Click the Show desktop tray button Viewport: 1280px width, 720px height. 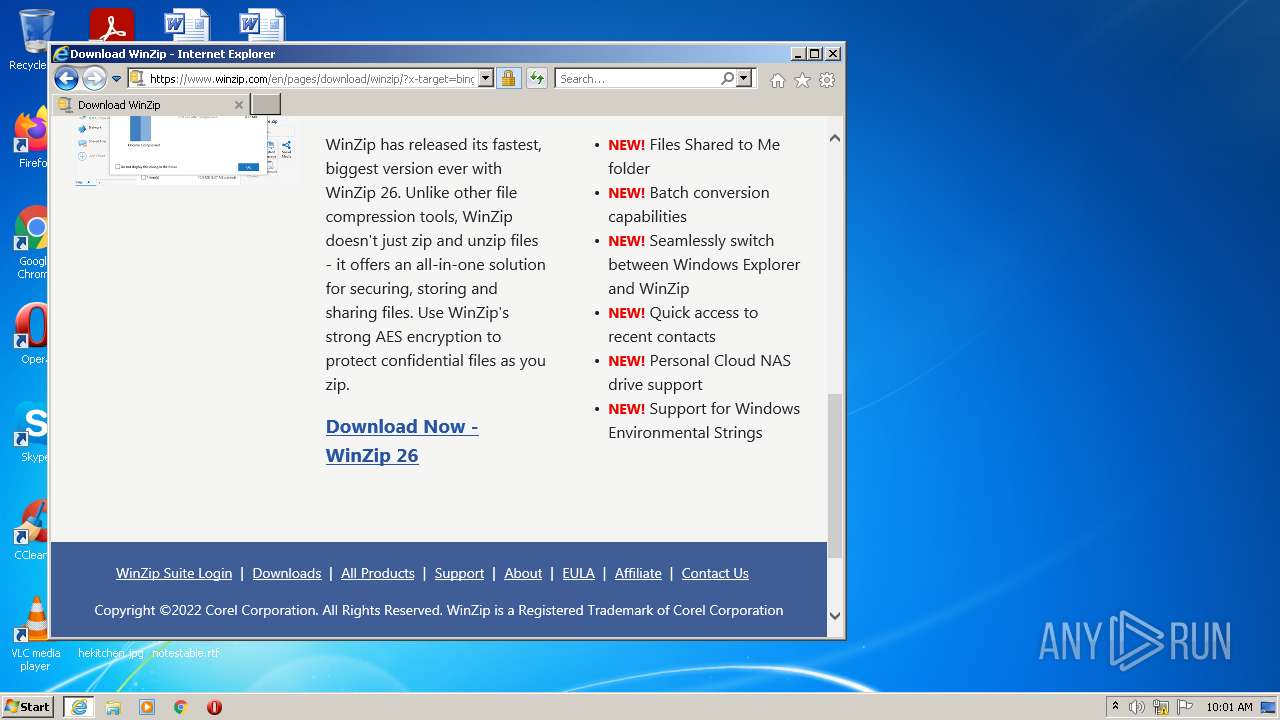[x=1268, y=707]
